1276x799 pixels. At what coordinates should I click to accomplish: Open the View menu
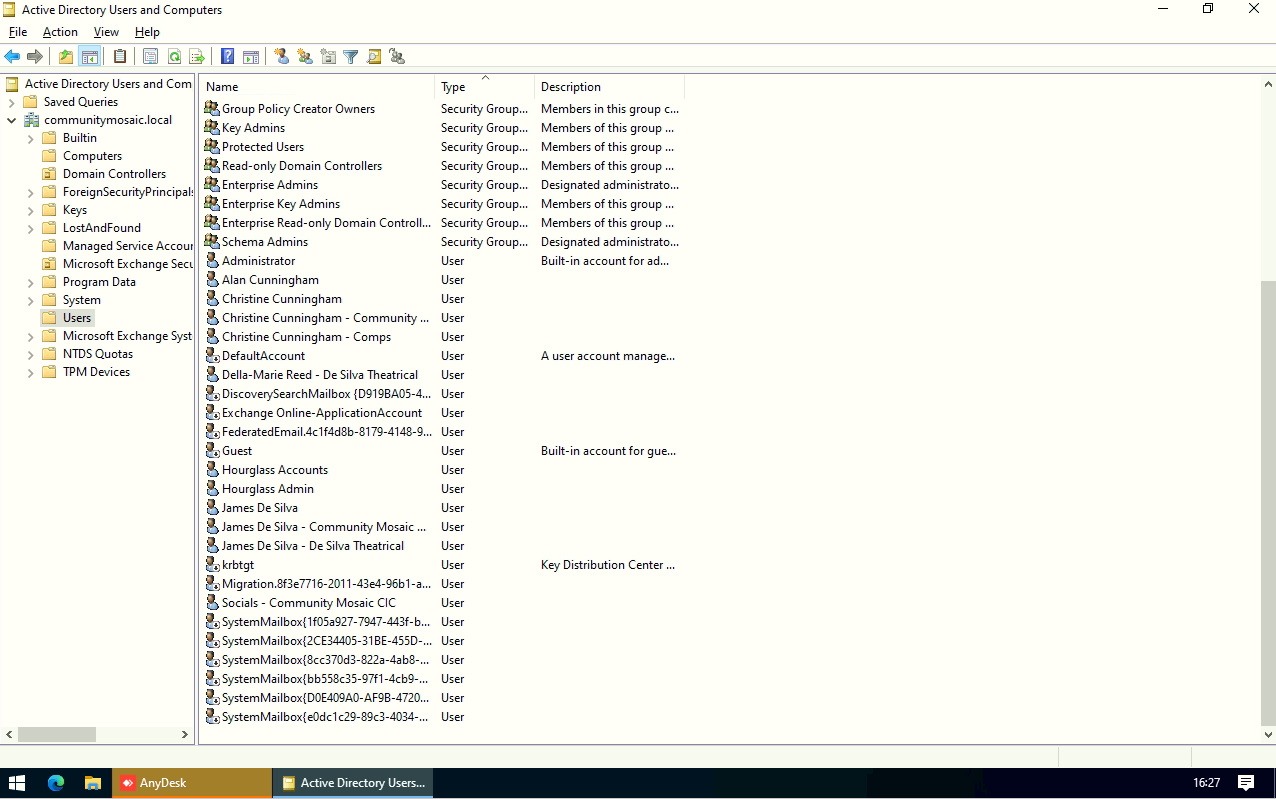coord(106,32)
